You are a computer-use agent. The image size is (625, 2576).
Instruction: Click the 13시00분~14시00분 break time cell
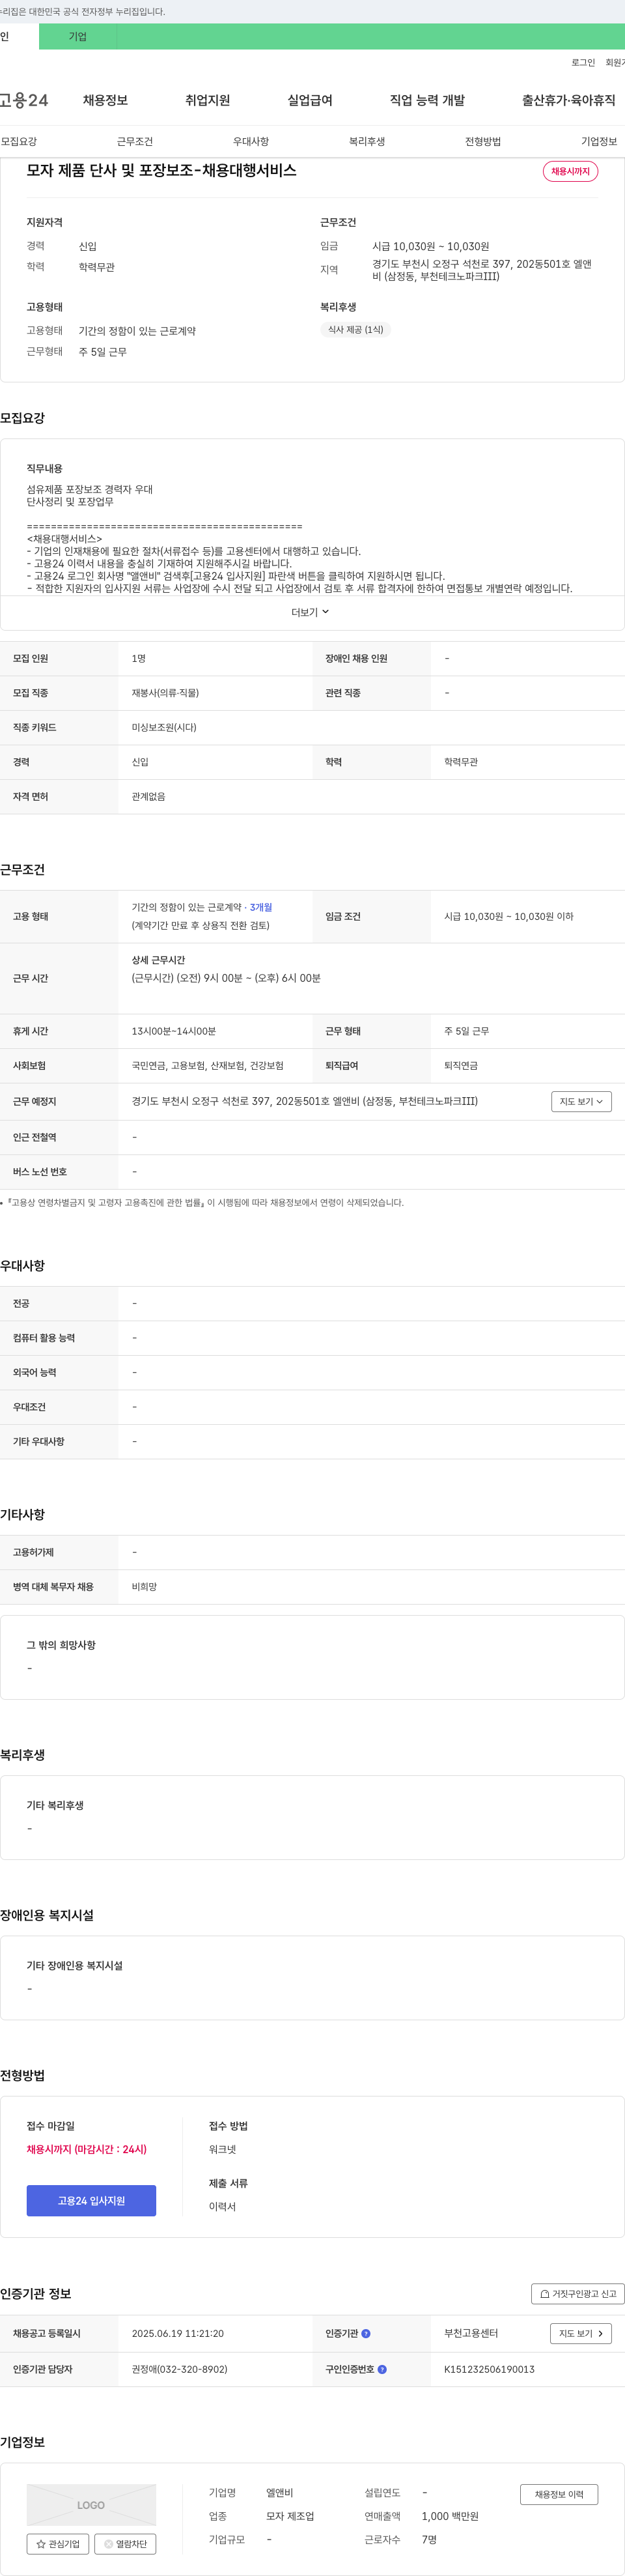point(174,1031)
